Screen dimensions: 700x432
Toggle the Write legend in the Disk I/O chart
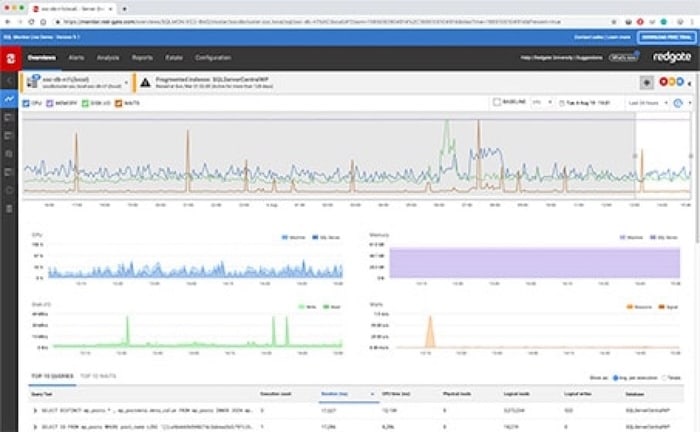point(307,307)
